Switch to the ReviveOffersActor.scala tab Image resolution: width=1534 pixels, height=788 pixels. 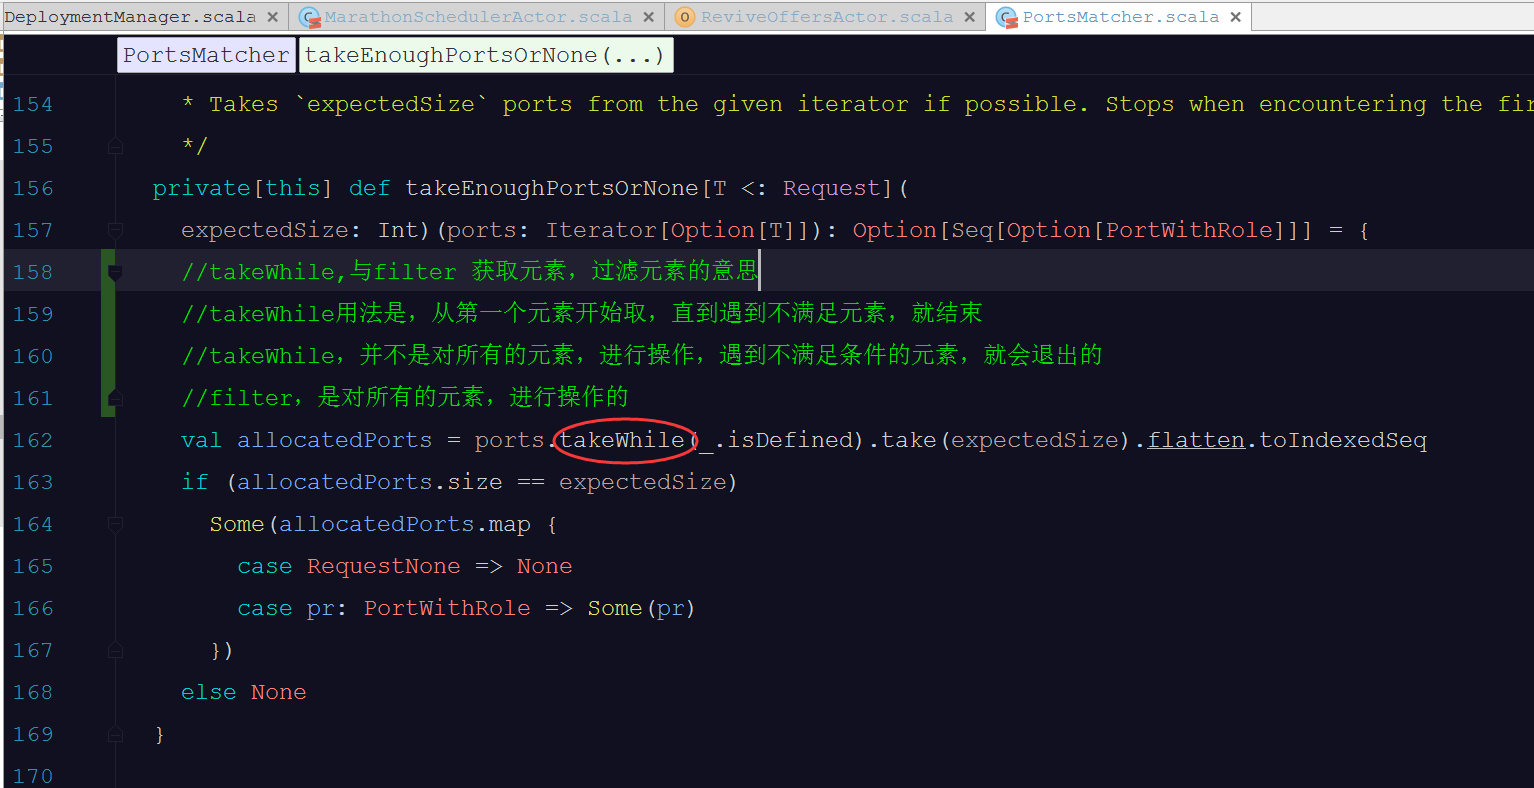coord(827,17)
